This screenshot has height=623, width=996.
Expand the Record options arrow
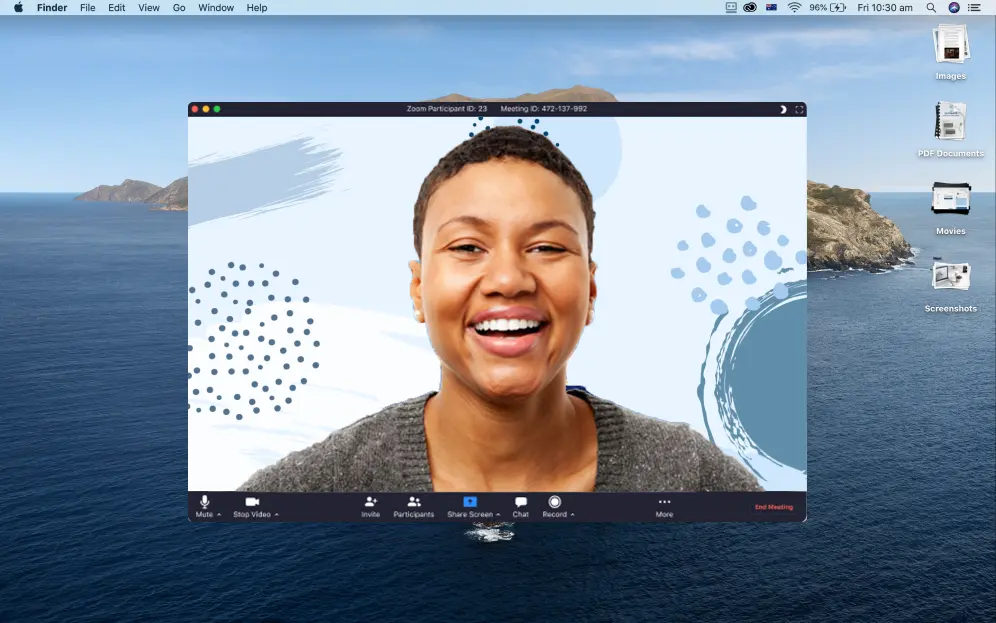coord(572,515)
